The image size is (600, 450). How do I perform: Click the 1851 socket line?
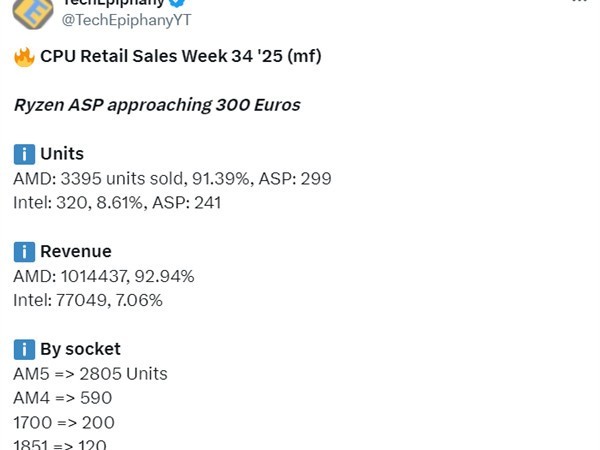point(60,444)
